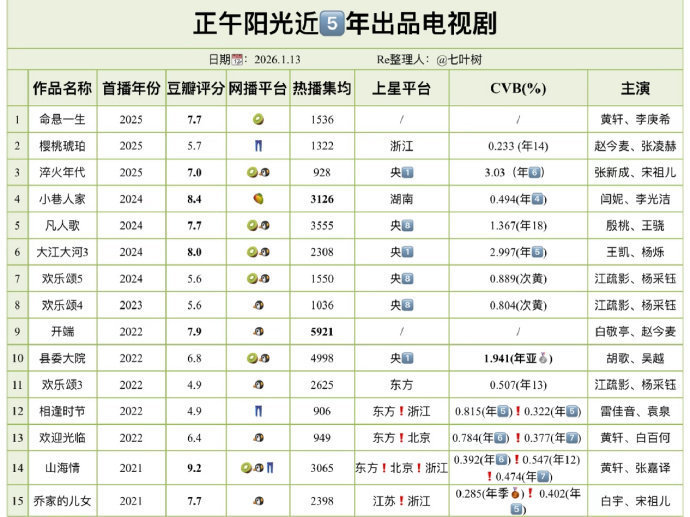Click the CVB value 1.367(年18)
This screenshot has height=517, width=690.
518,226
